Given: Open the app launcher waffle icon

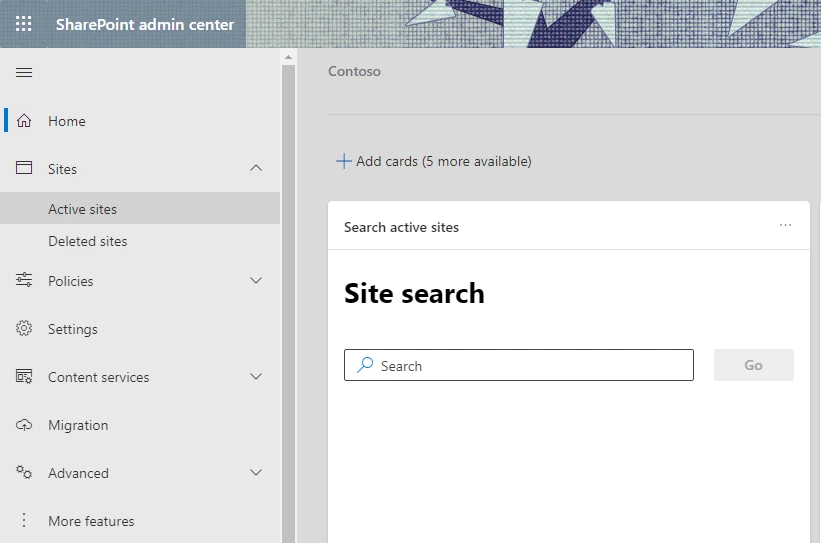Looking at the screenshot, I should [x=24, y=24].
